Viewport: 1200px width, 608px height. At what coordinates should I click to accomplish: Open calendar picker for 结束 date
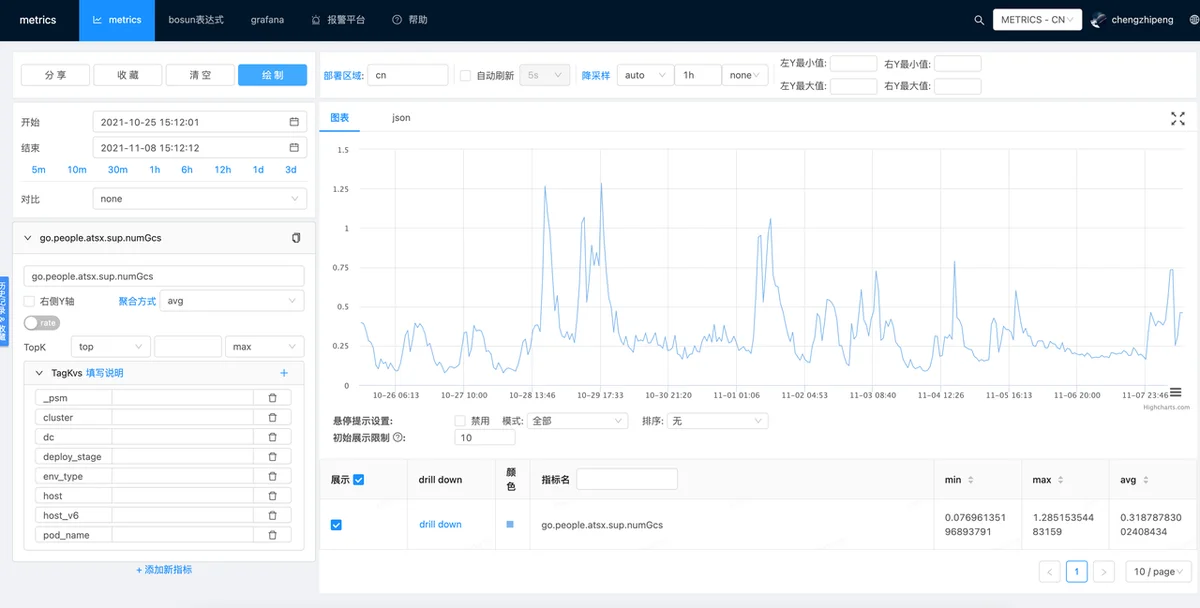(294, 148)
